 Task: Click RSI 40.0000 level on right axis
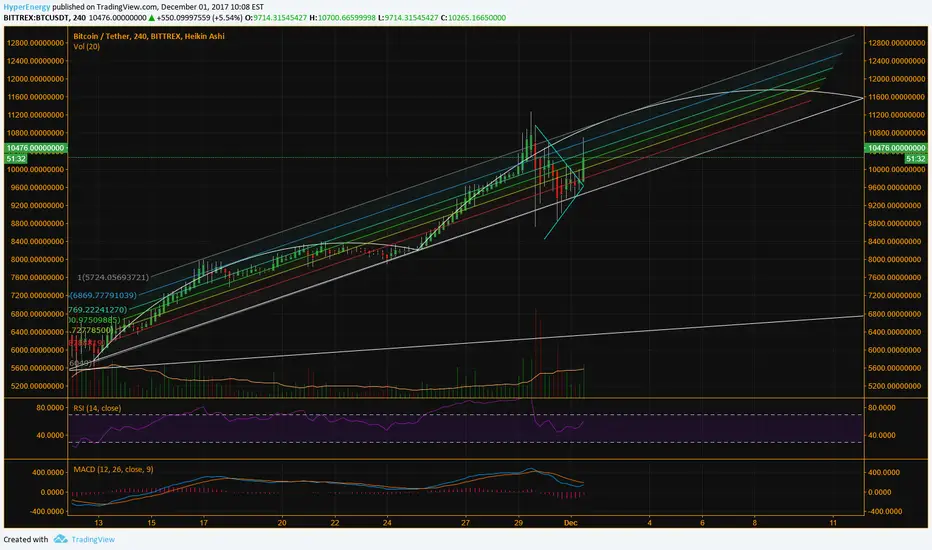coord(883,435)
